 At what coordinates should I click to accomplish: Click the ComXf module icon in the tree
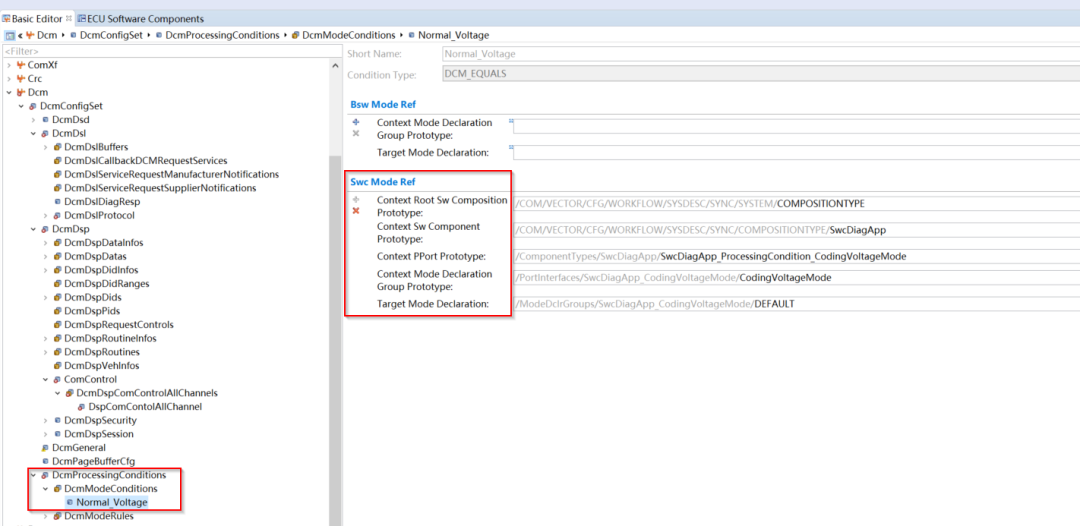[x=20, y=65]
